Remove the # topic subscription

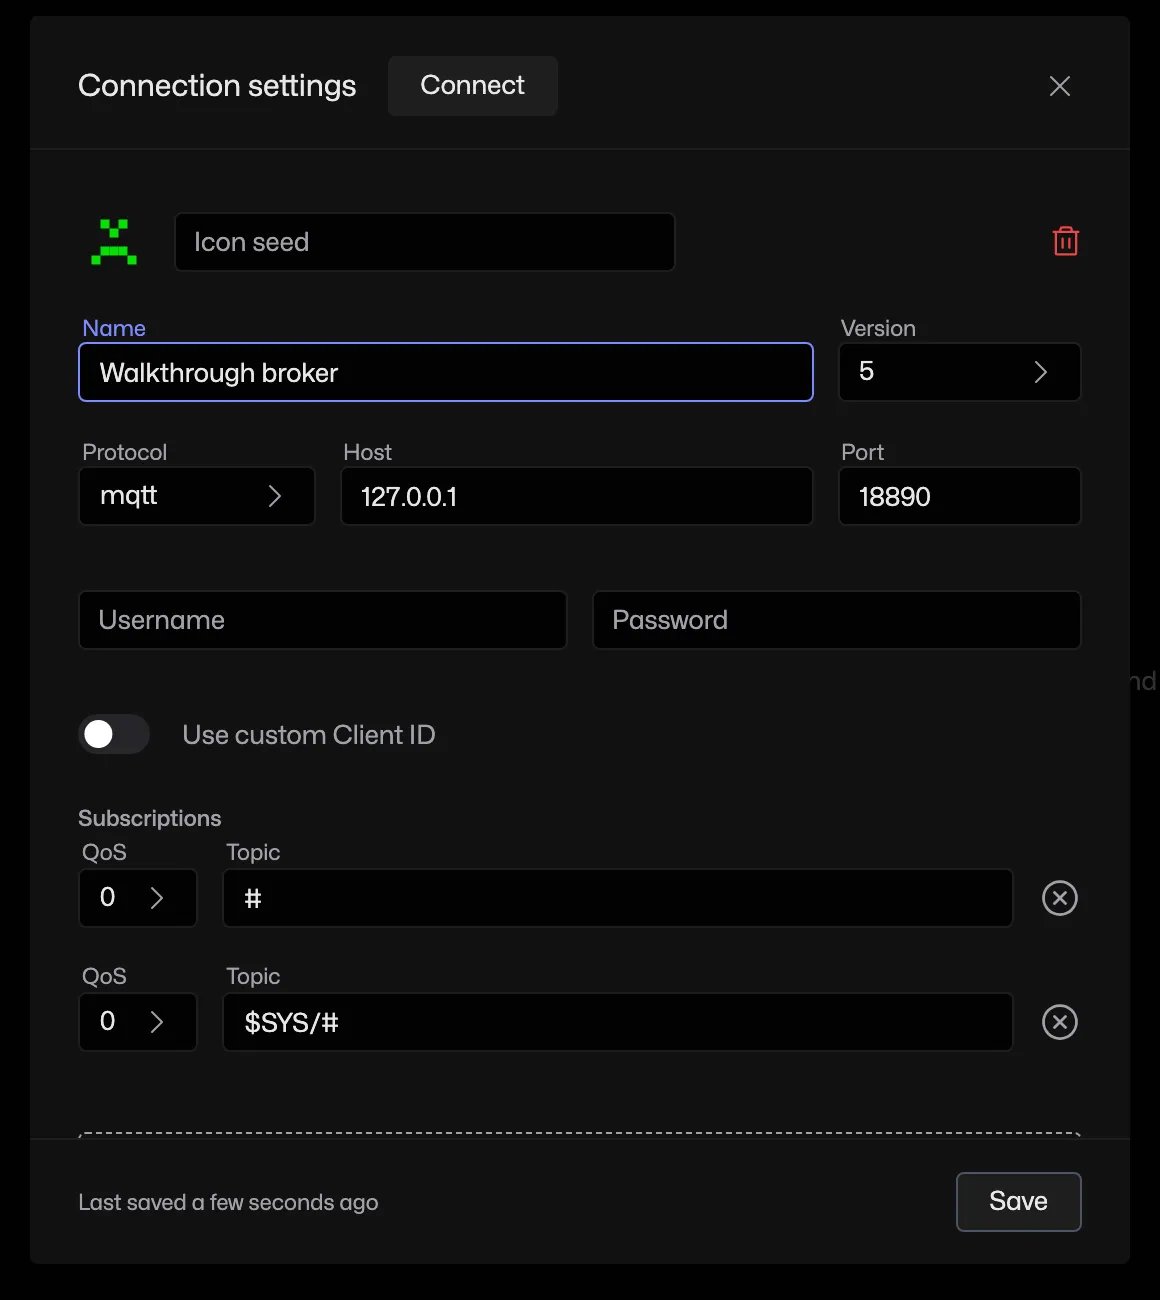click(x=1060, y=898)
